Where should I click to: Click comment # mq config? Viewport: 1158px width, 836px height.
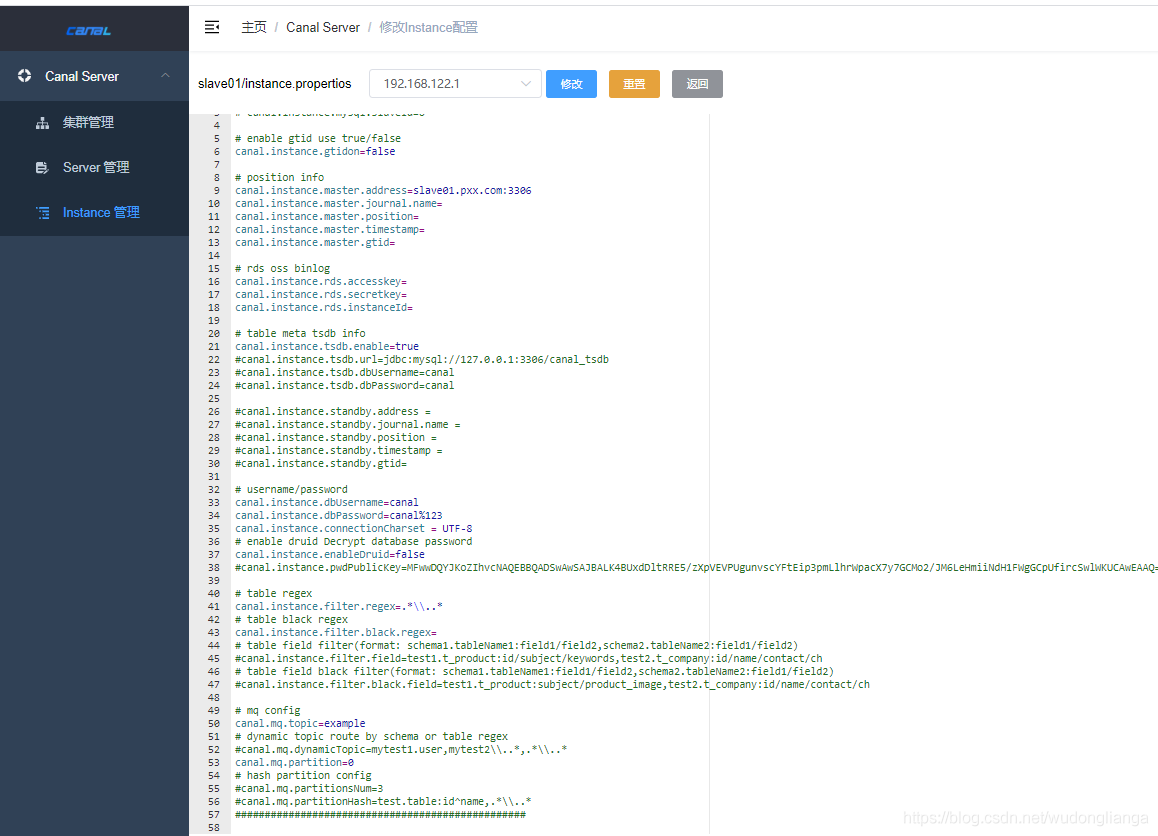pos(268,710)
